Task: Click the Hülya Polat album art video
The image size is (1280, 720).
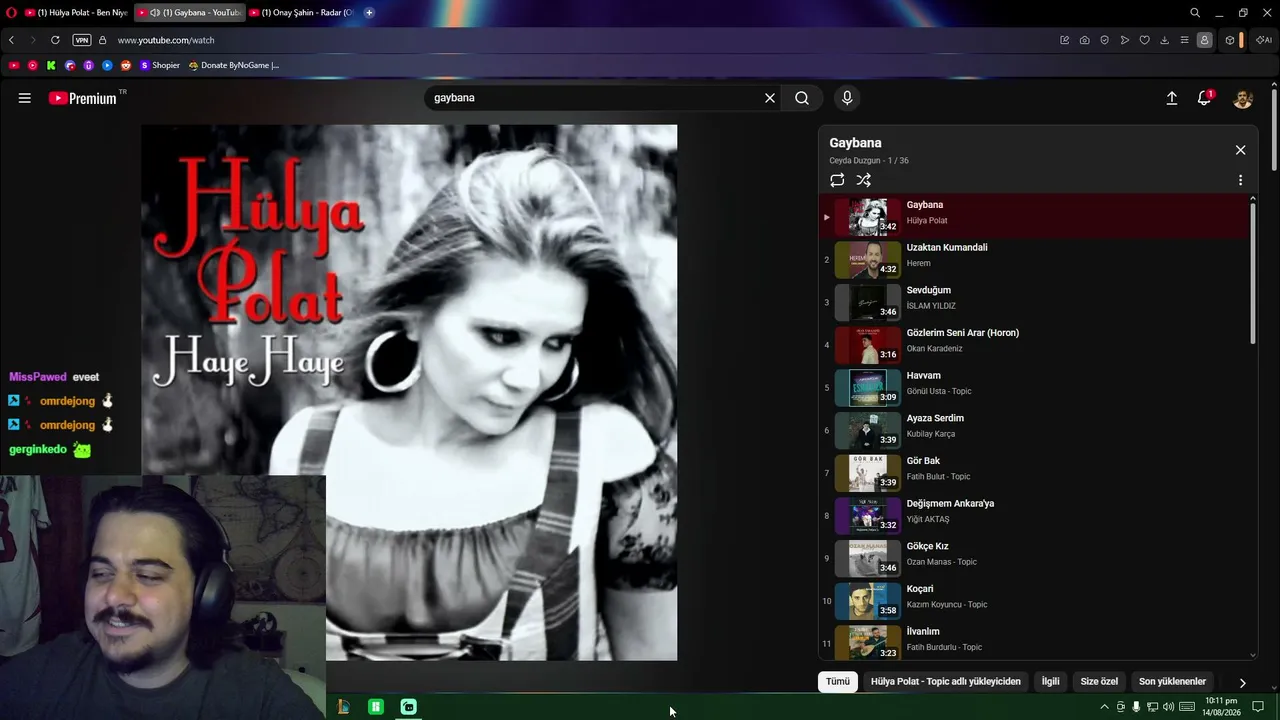Action: 409,392
